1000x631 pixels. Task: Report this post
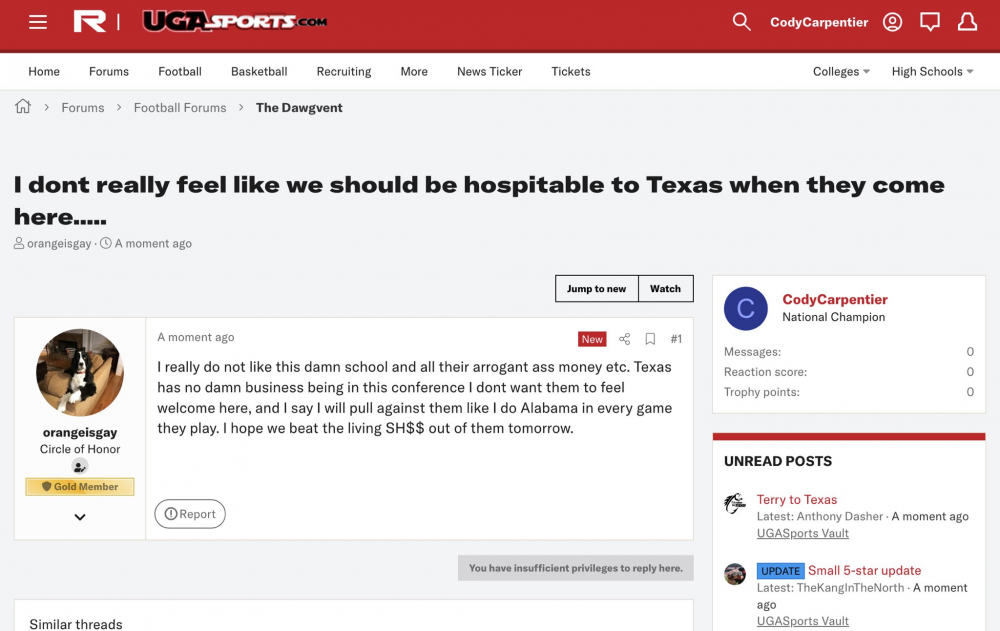pyautogui.click(x=190, y=514)
